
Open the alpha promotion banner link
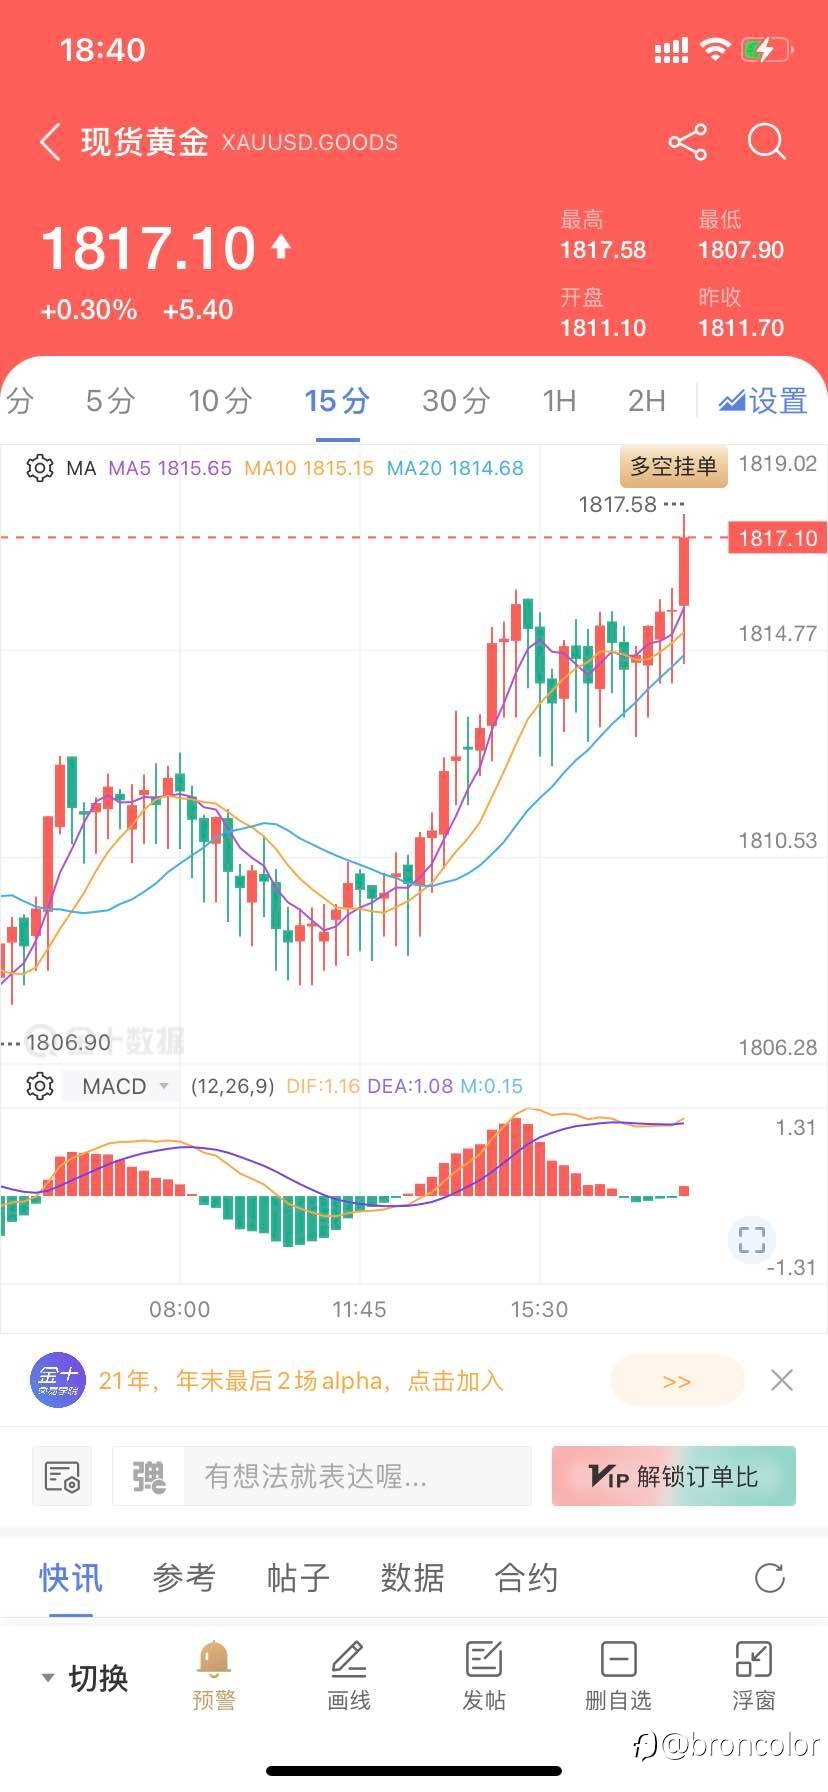tap(676, 1381)
